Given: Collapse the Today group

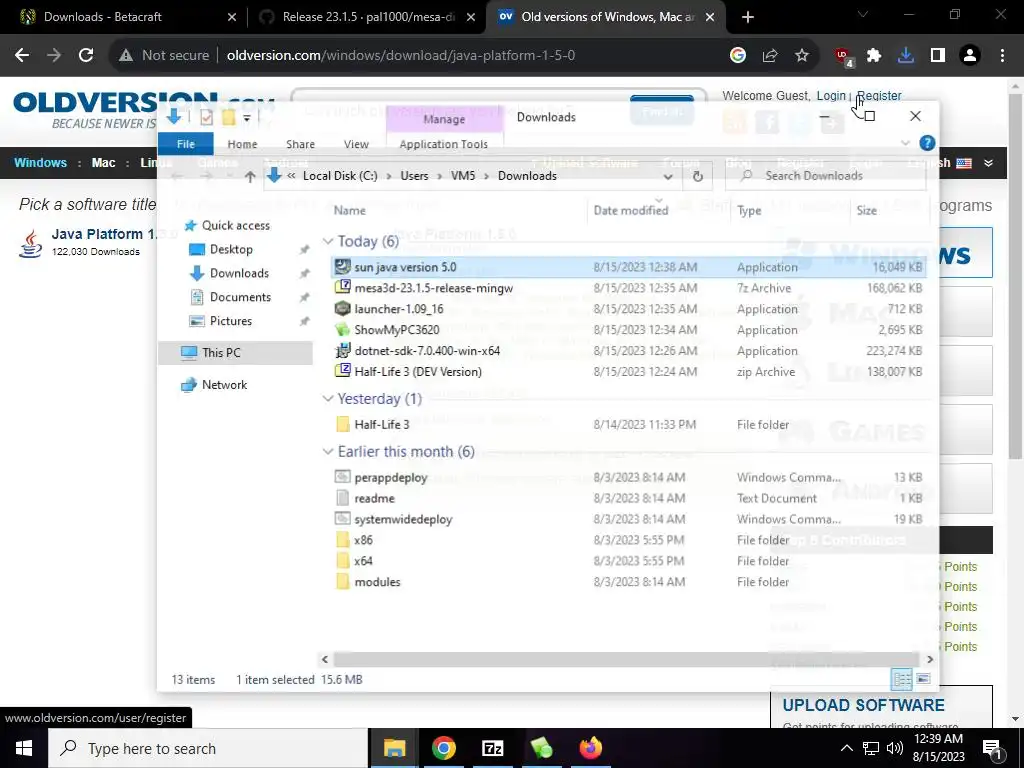Looking at the screenshot, I should (x=328, y=242).
